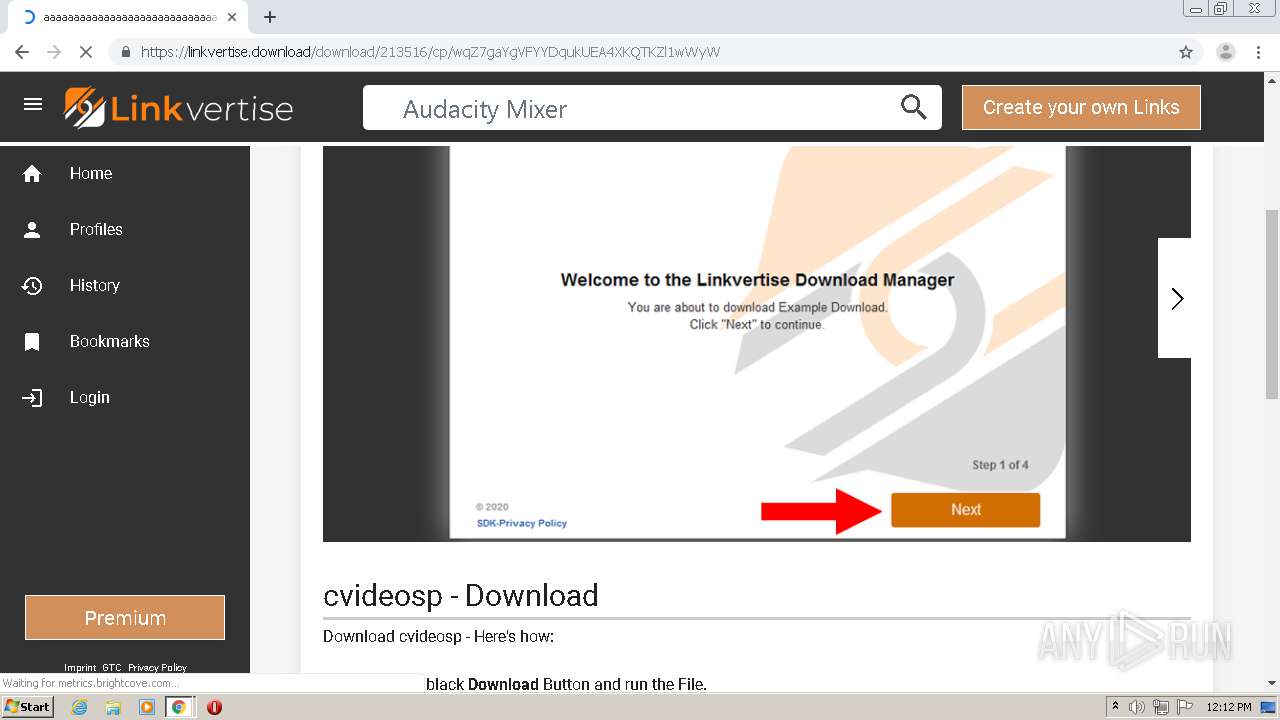This screenshot has height=720, width=1280.
Task: Click the orange Next button
Action: [965, 510]
